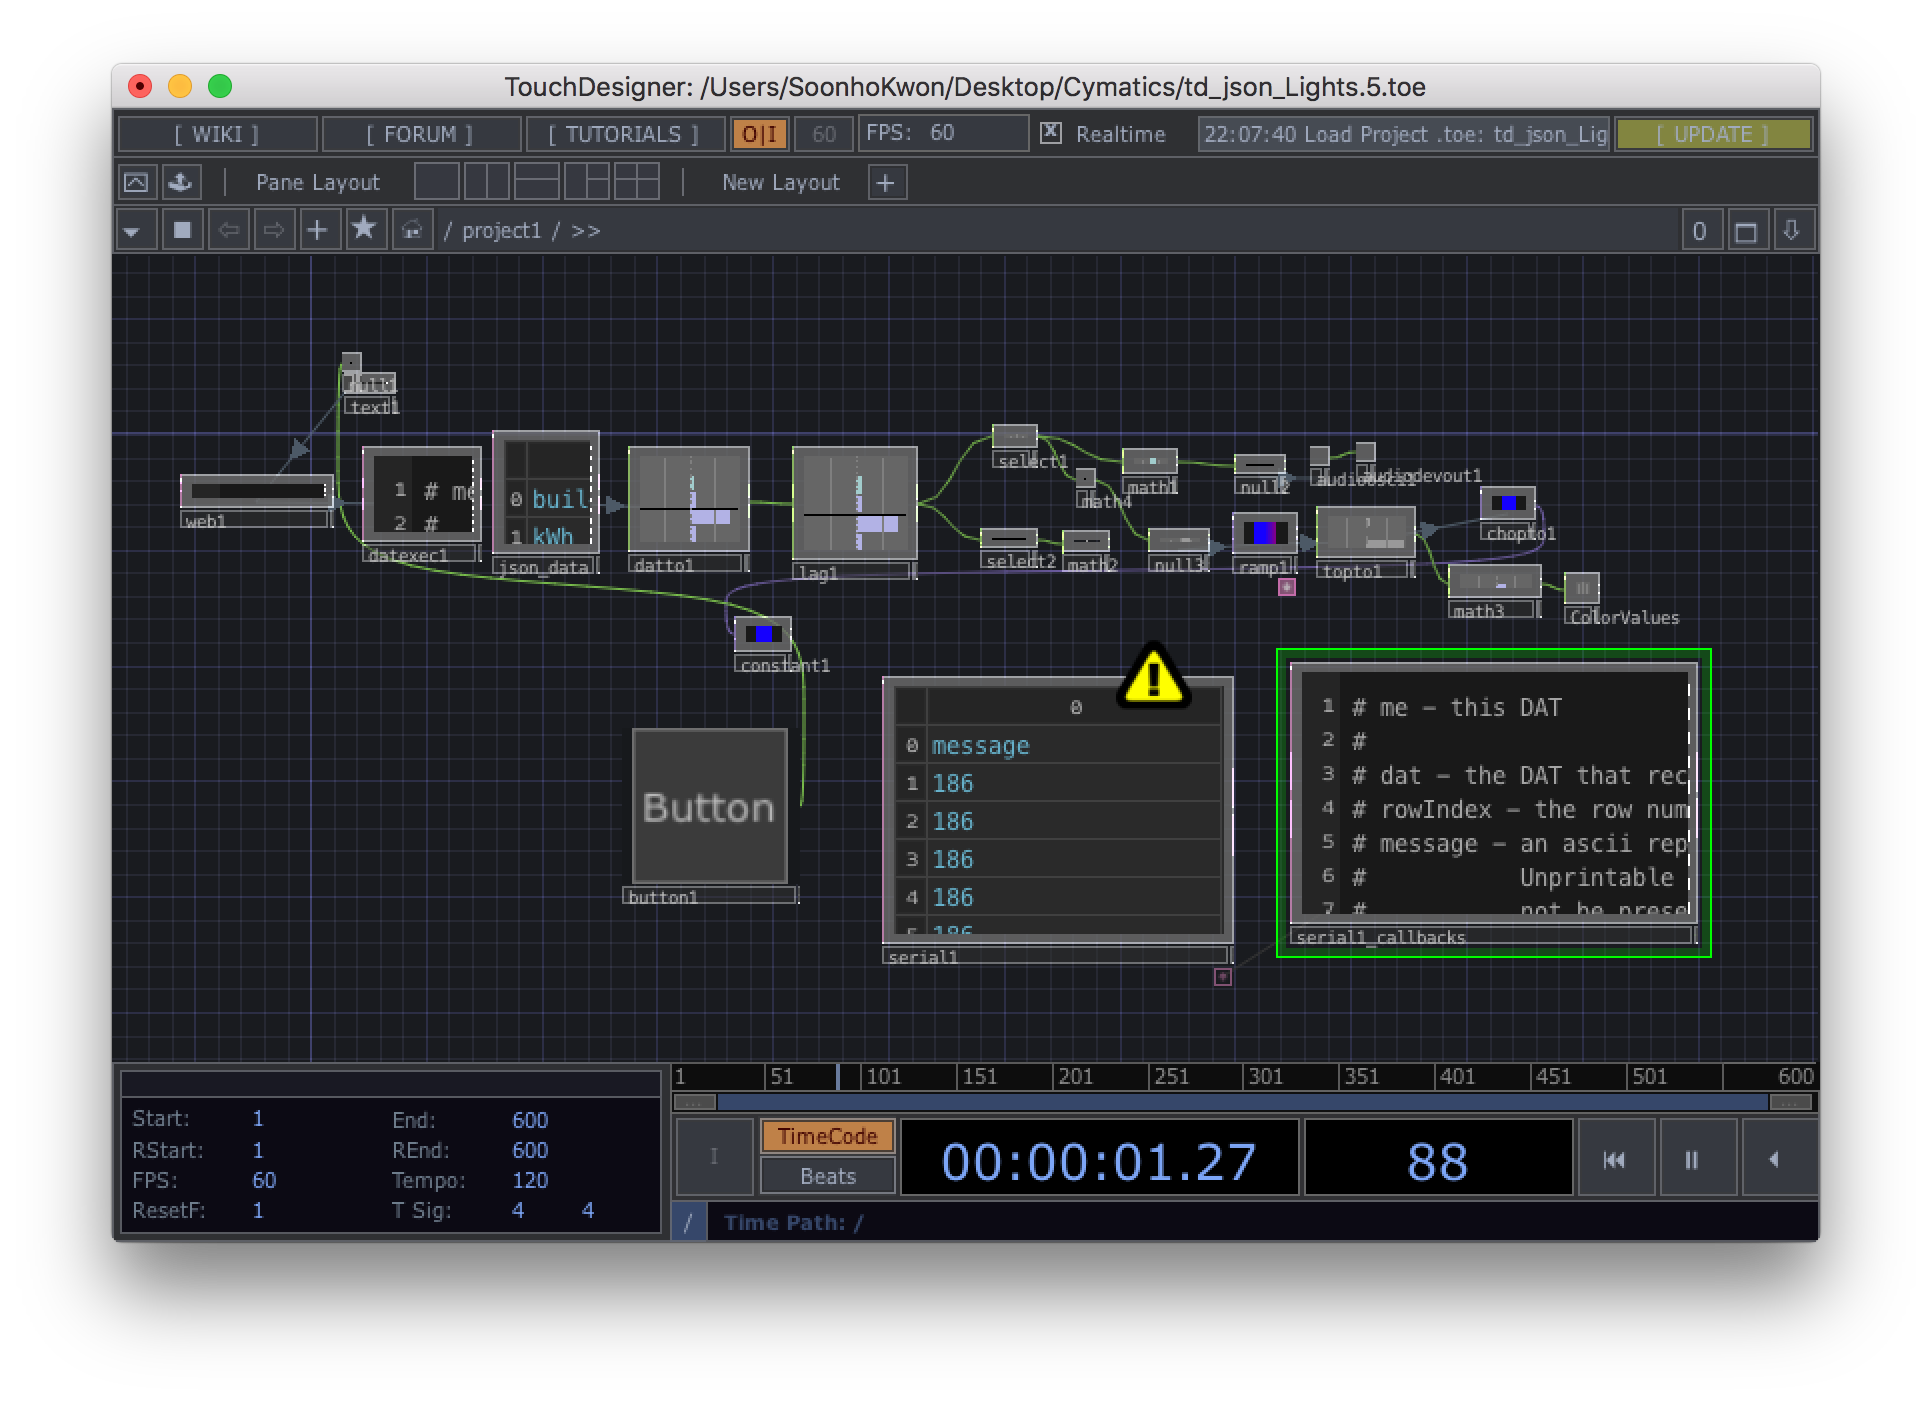This screenshot has width=1932, height=1402.
Task: Pause timeline playback
Action: pyautogui.click(x=1691, y=1160)
